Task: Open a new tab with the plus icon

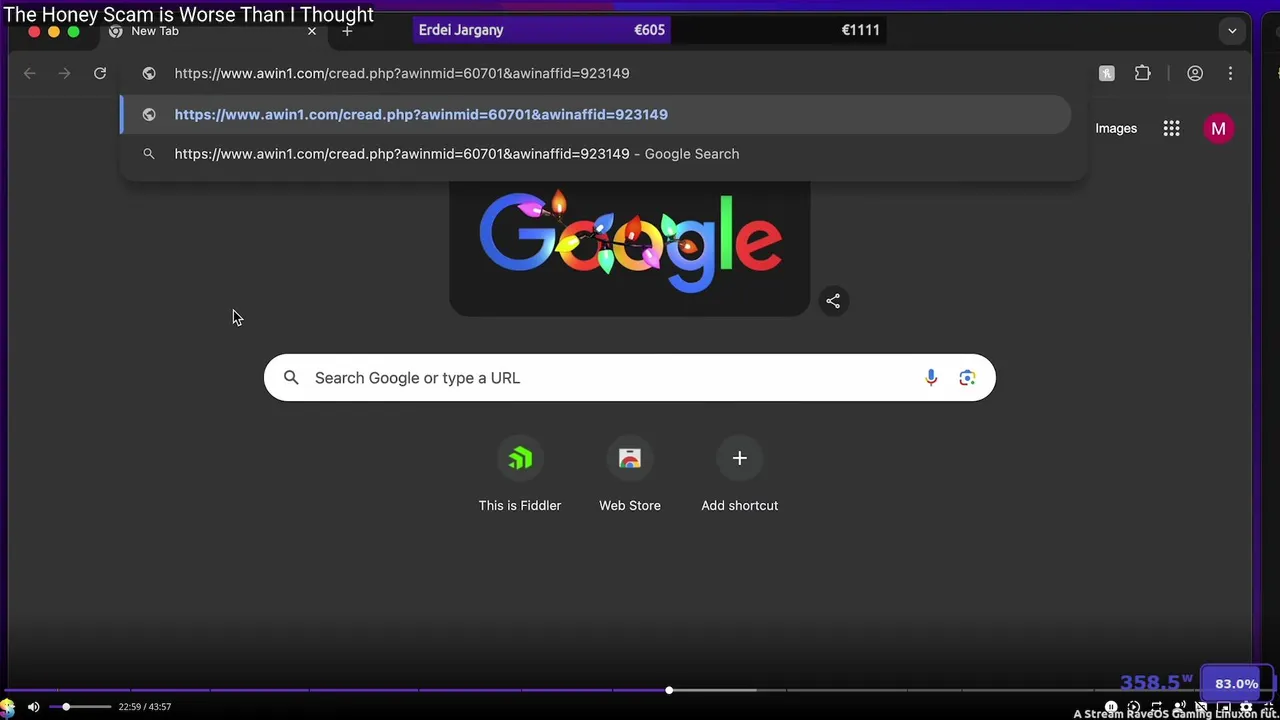Action: point(347,31)
